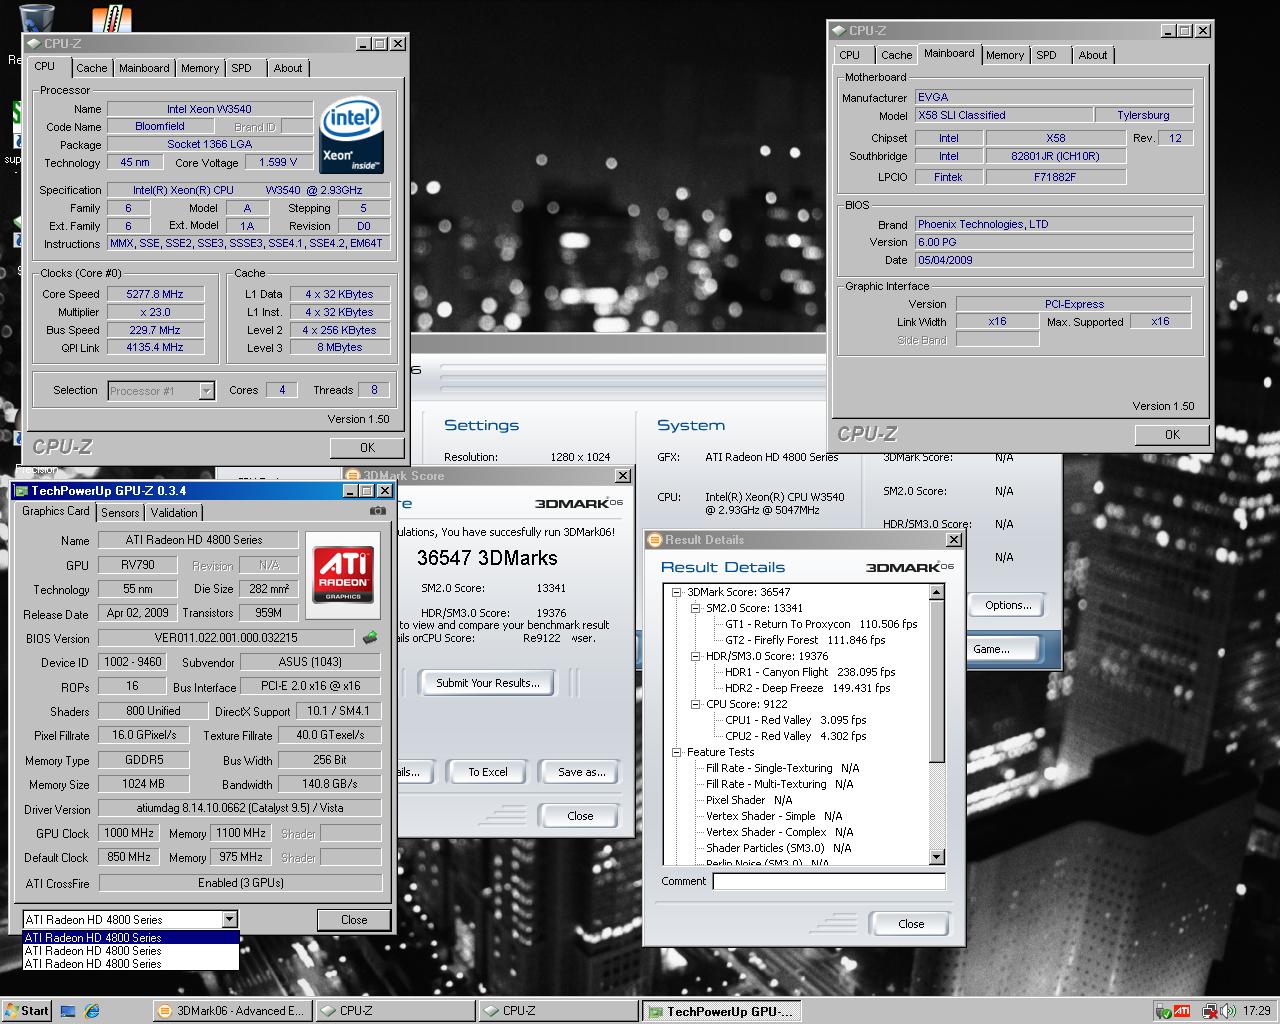
Task: Click the ATI tray icon
Action: [1181, 1011]
